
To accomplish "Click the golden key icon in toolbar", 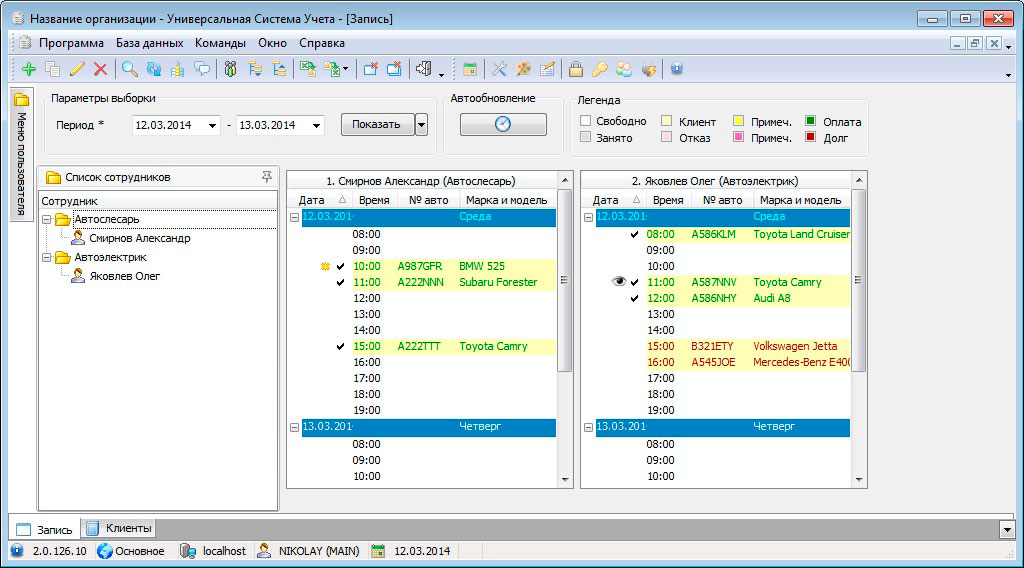I will (x=599, y=69).
